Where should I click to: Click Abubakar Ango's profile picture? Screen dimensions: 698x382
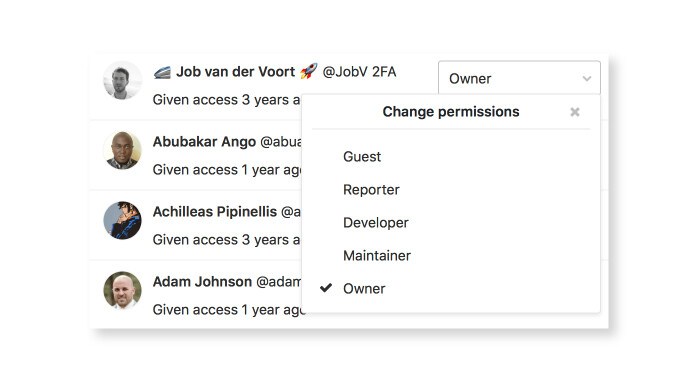[x=122, y=150]
